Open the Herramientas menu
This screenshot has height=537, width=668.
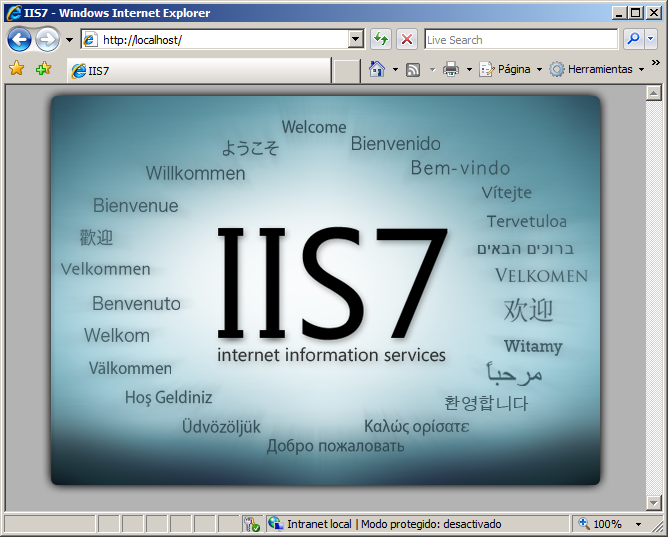[x=597, y=69]
